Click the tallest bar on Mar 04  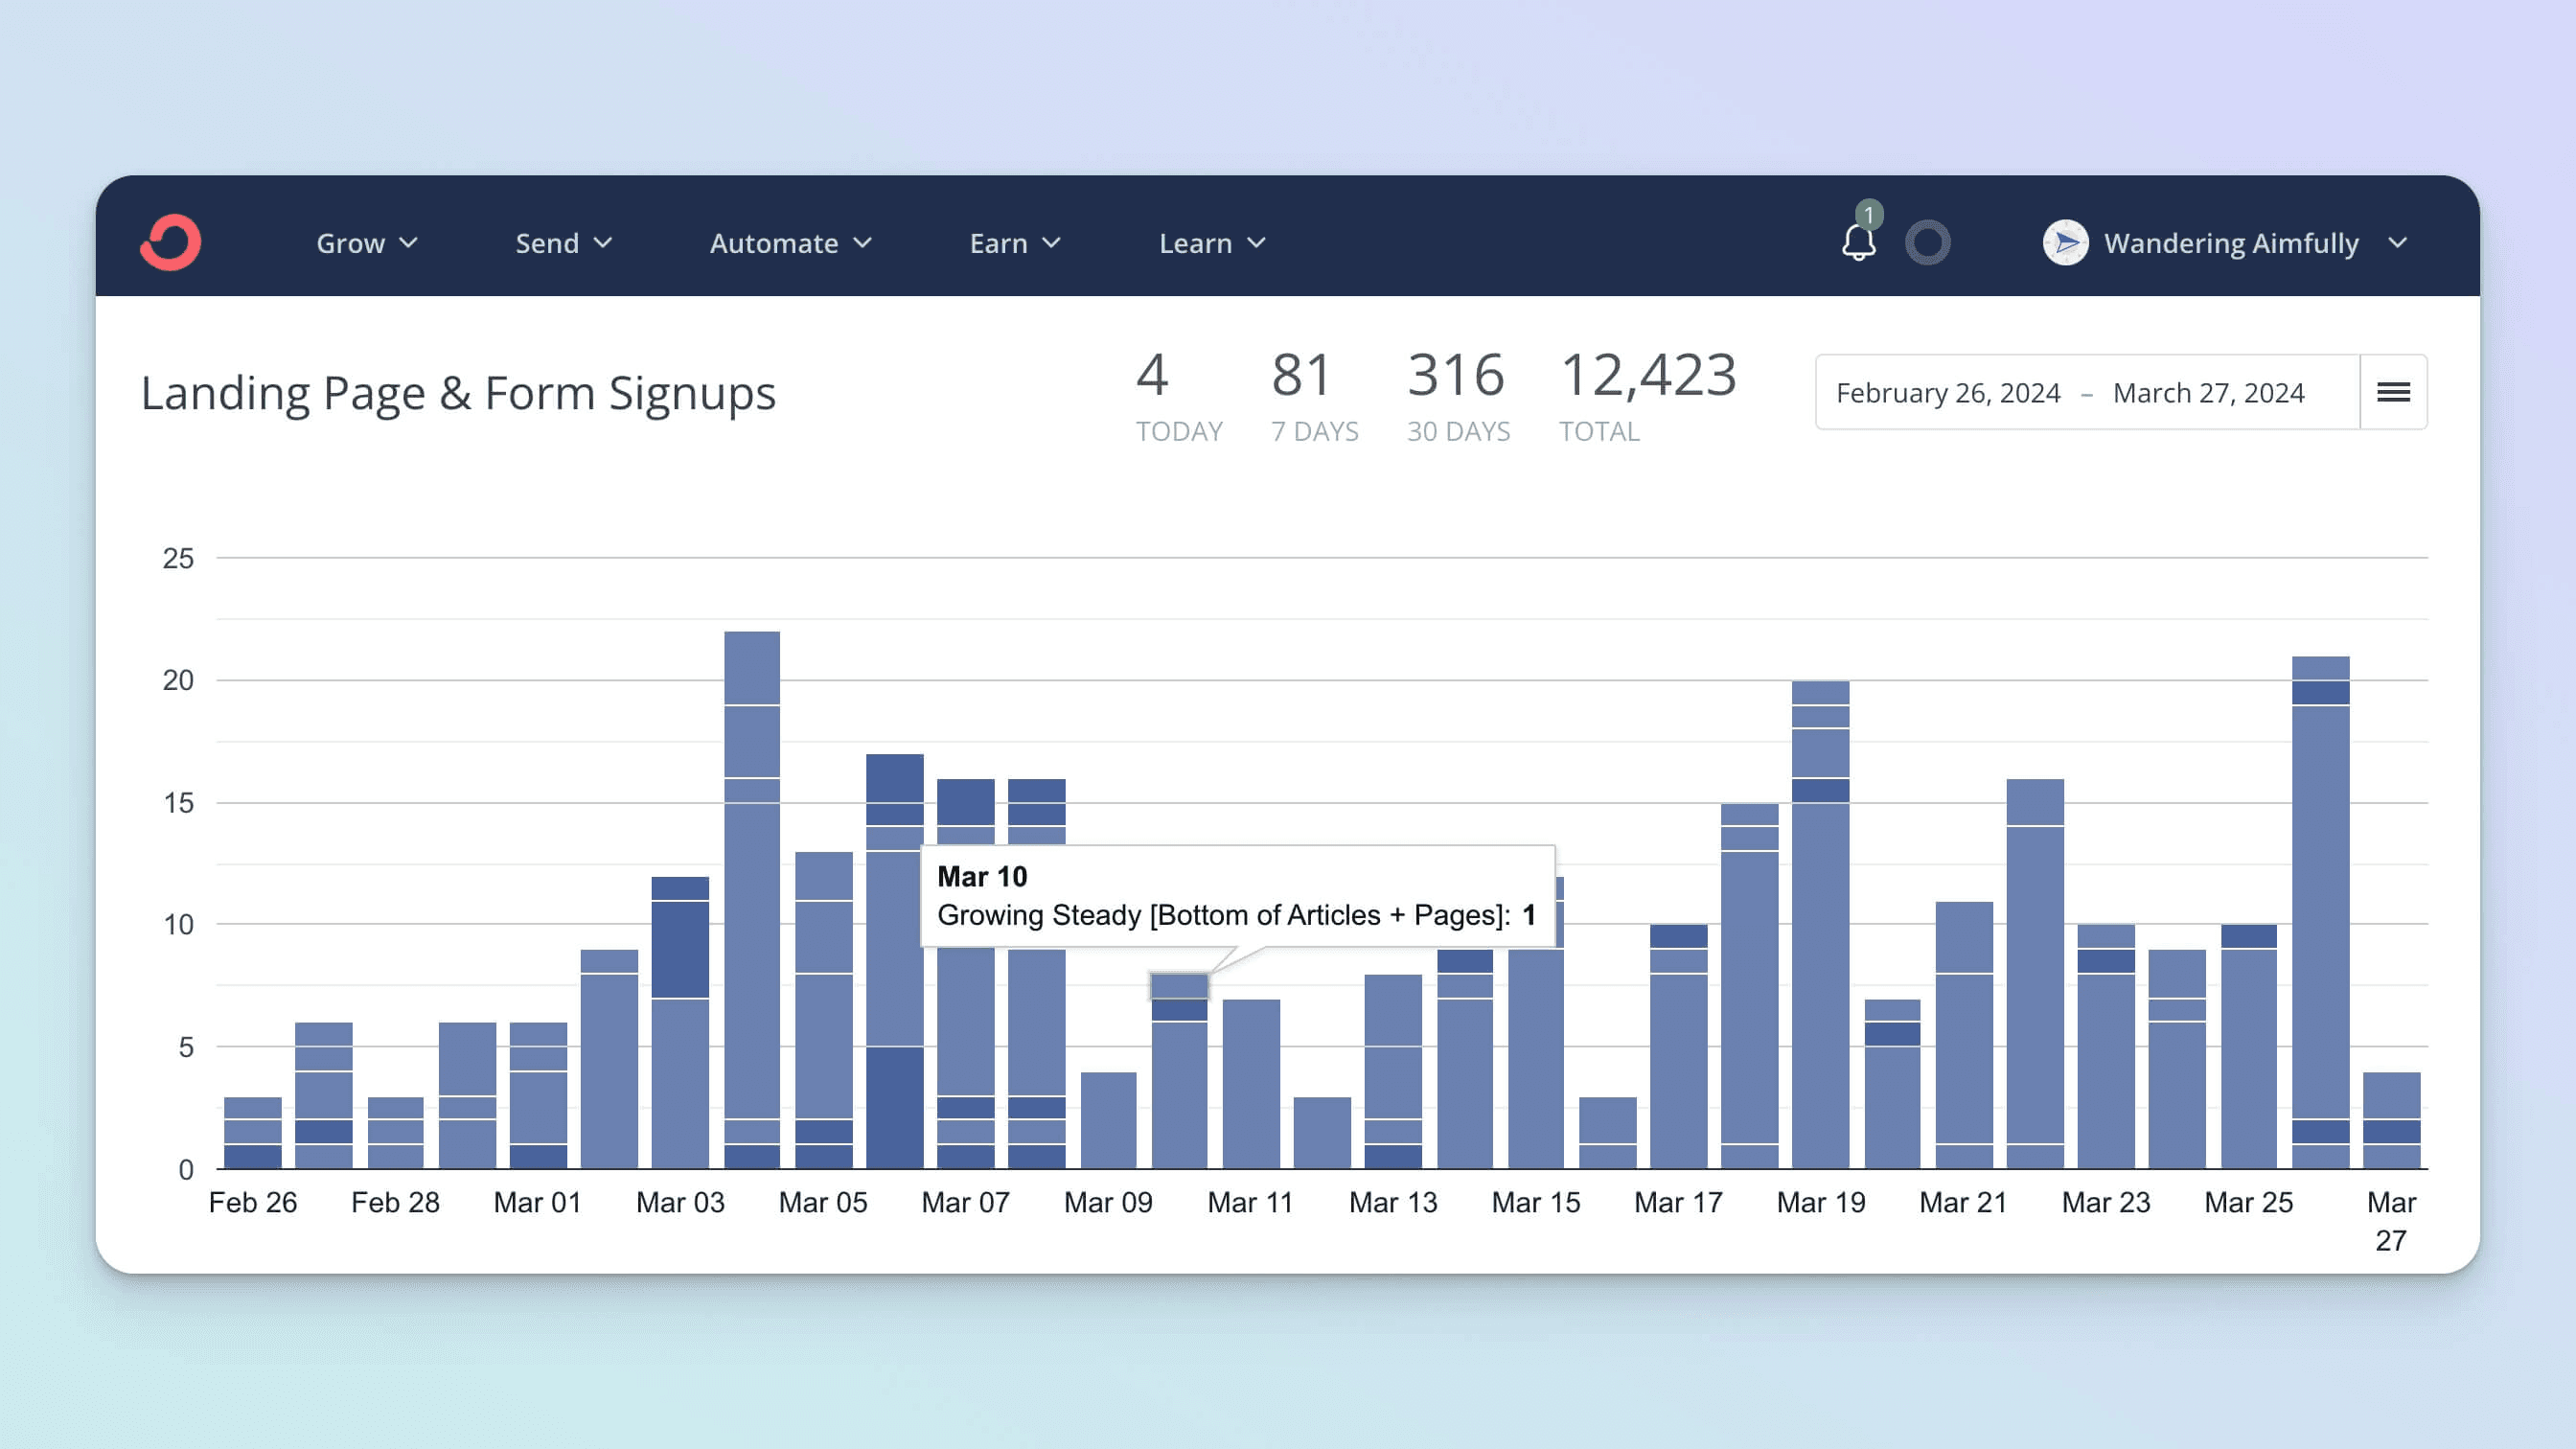751,900
